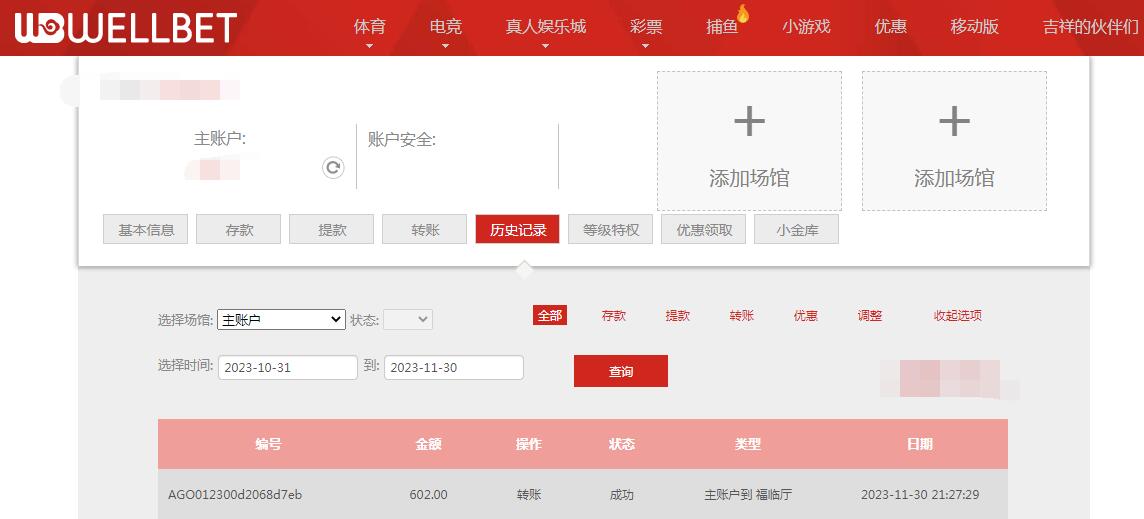Click the date 2023-11-30 21:27:29 cell
The image size is (1144, 519).
point(920,495)
